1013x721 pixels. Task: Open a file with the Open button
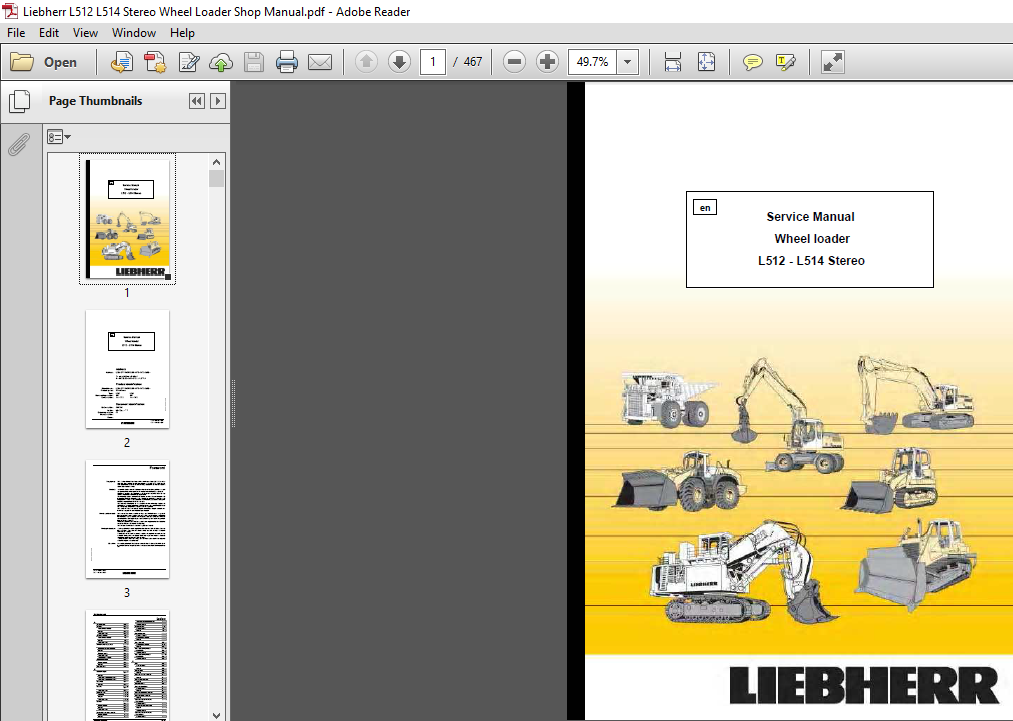(x=43, y=62)
